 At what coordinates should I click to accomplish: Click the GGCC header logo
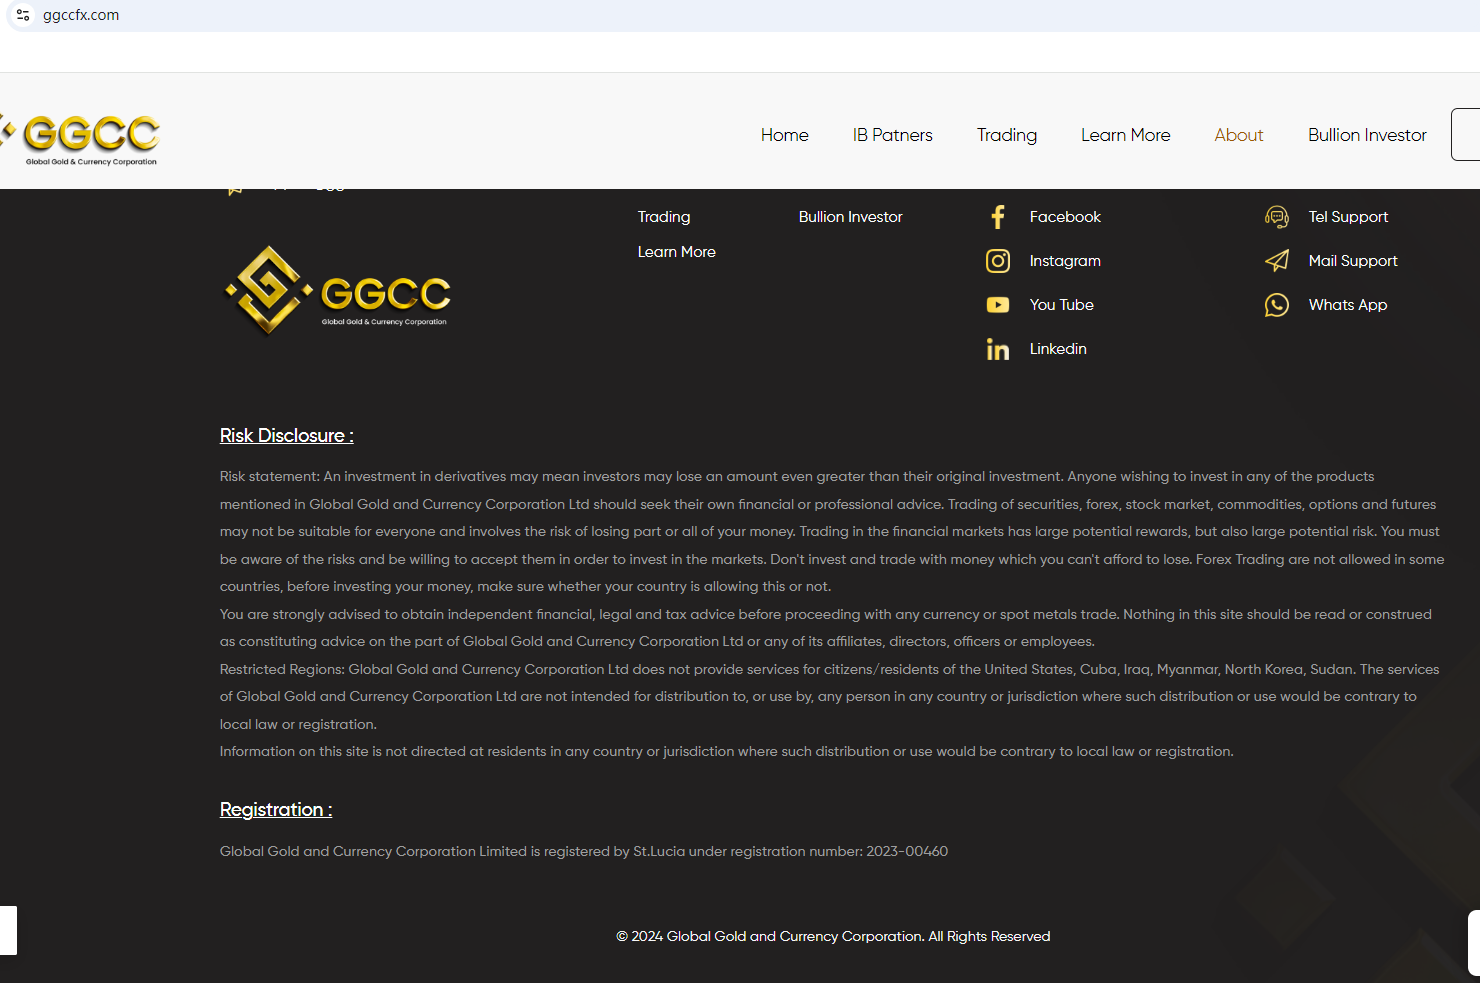point(83,136)
